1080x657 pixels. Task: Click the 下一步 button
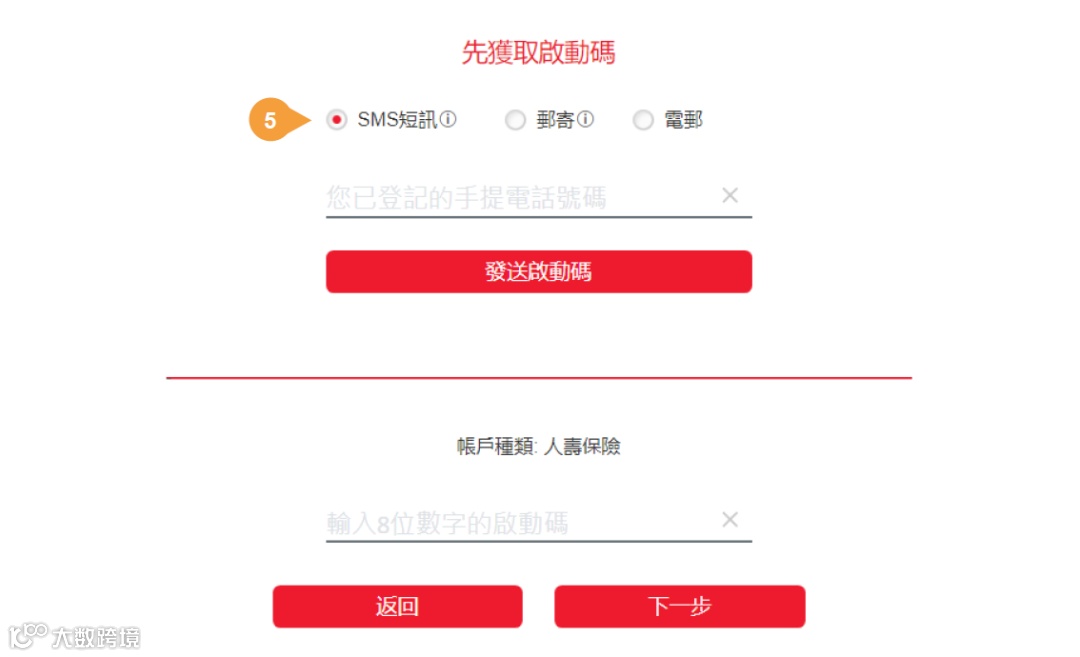(680, 606)
